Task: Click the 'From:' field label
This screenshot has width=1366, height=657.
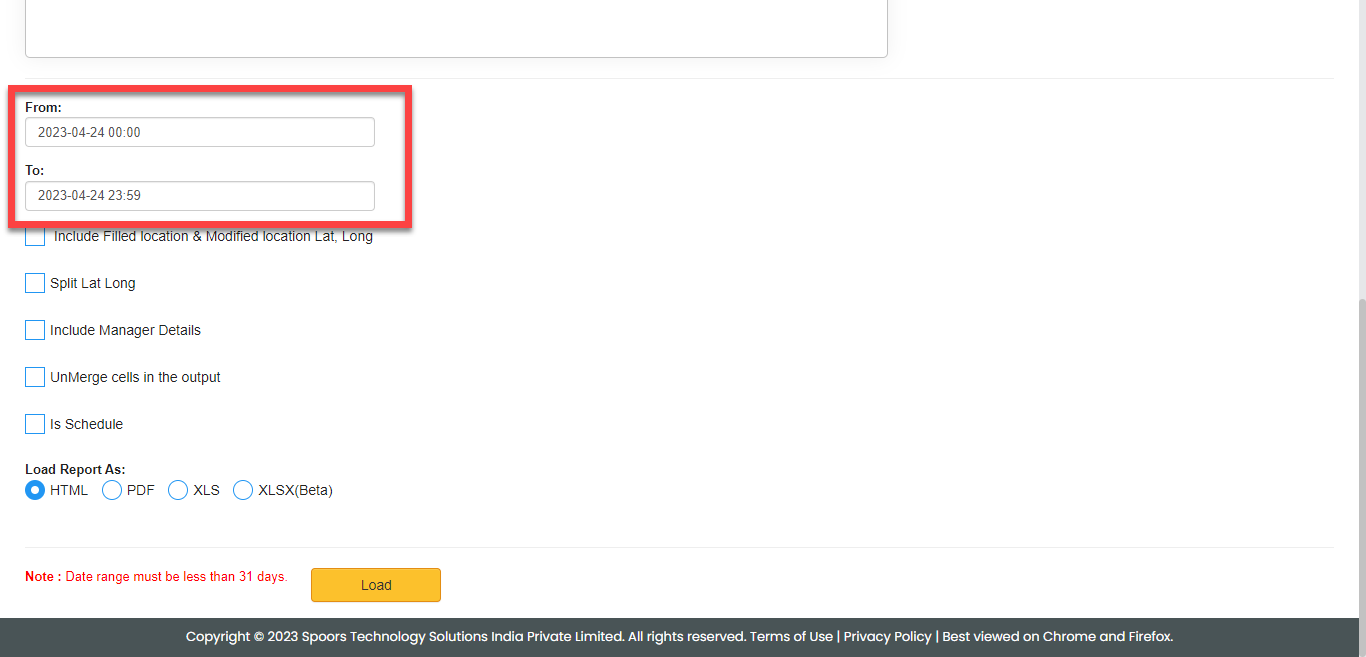Action: [x=43, y=107]
